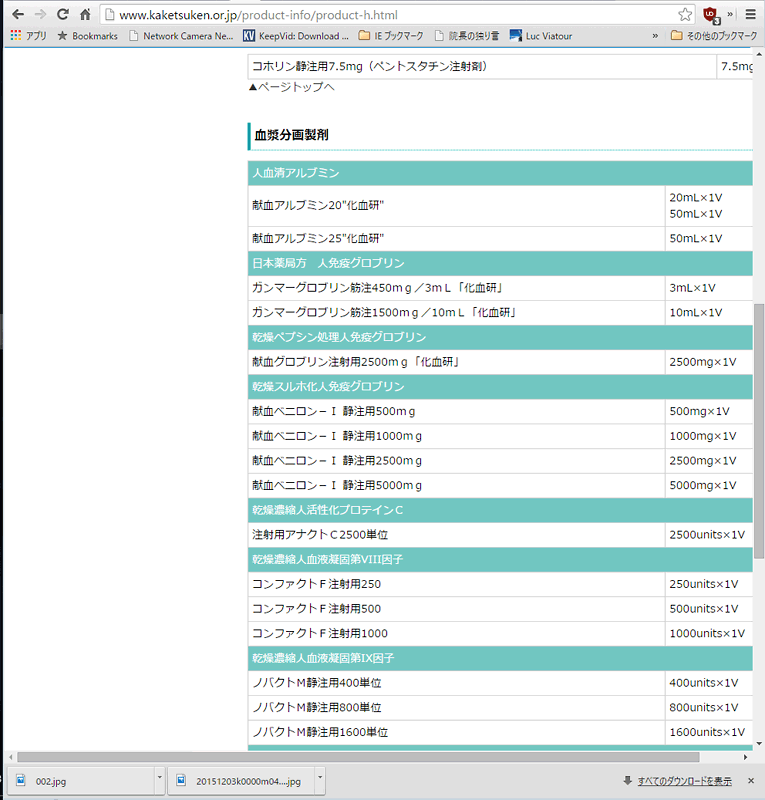Go back with the browser back arrow

pyautogui.click(x=18, y=14)
